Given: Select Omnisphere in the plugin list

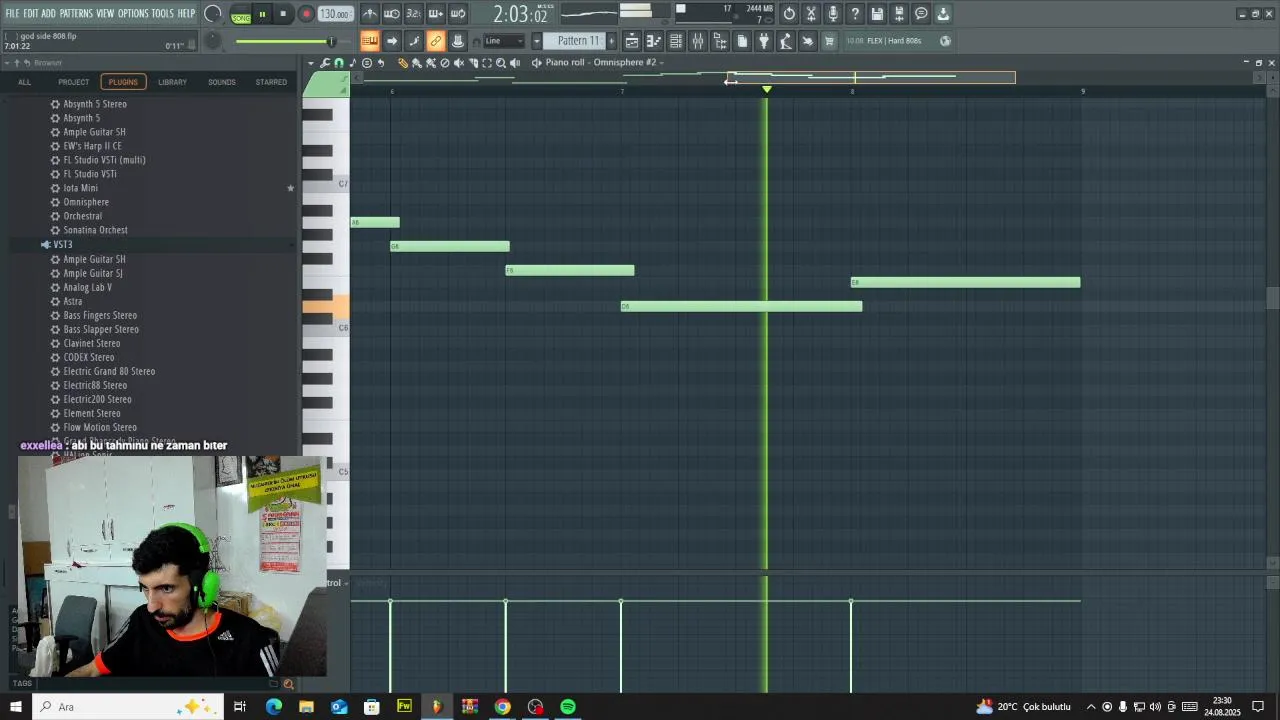Looking at the screenshot, I should 86,202.
